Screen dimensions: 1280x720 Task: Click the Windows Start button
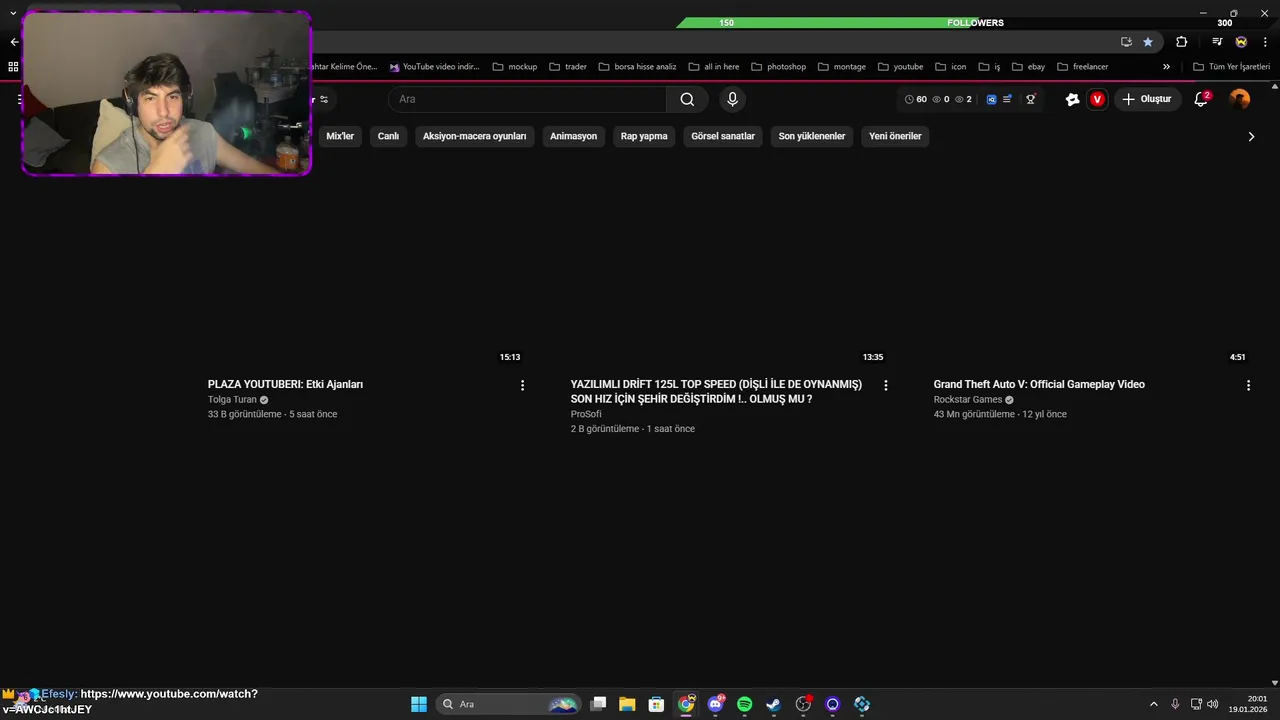point(419,704)
